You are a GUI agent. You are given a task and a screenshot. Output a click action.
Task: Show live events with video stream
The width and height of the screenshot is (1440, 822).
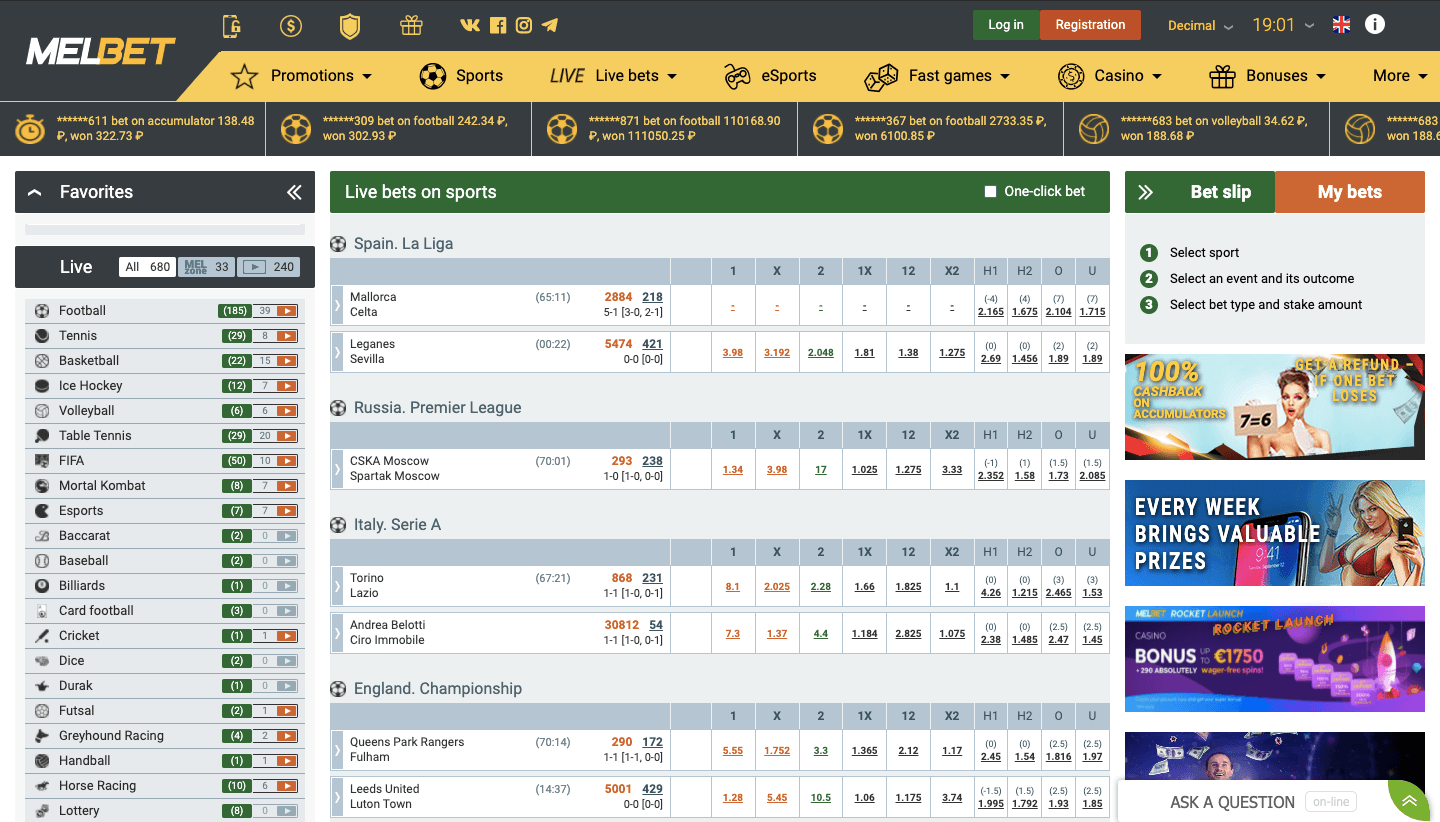270,267
